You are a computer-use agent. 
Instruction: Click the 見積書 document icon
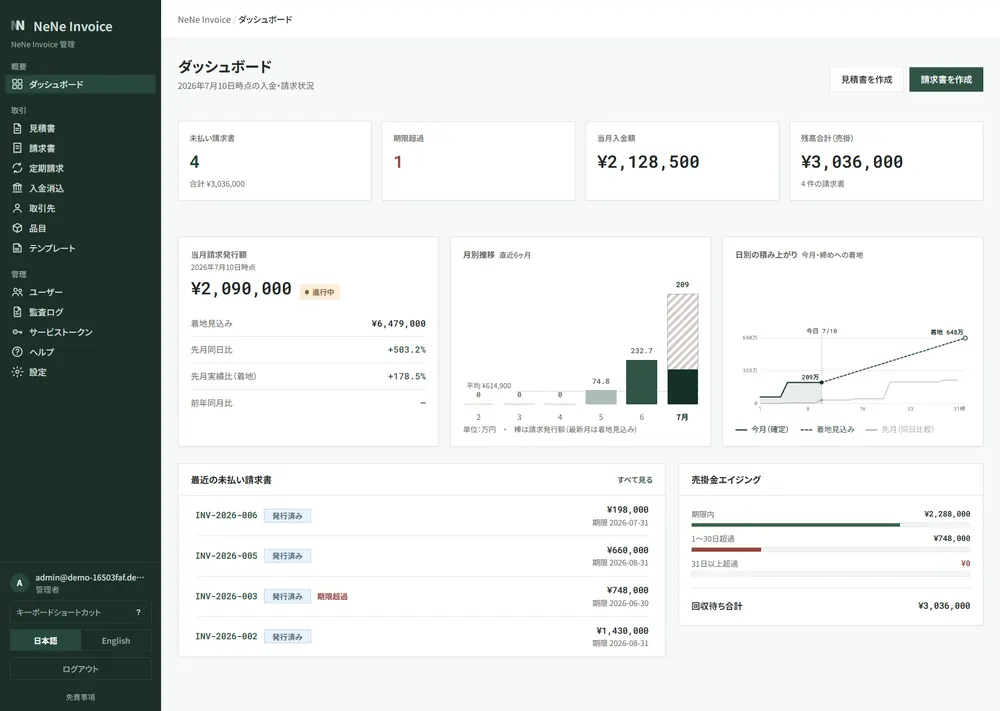tap(17, 128)
